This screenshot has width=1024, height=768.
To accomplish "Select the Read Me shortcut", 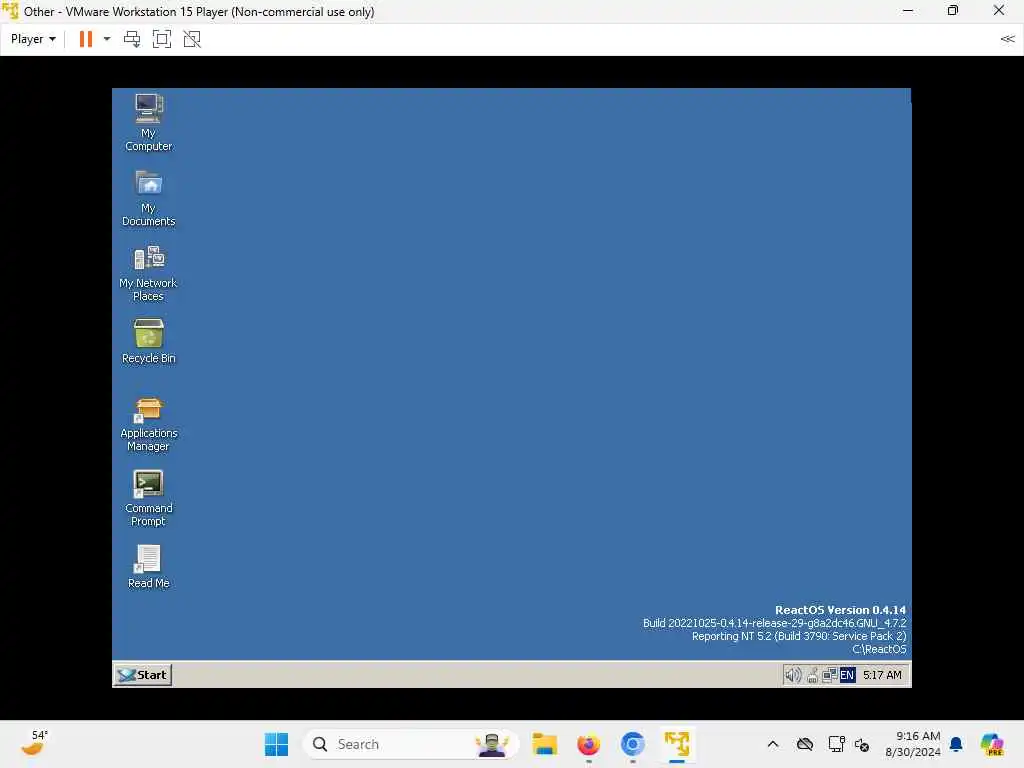I will click(x=148, y=567).
